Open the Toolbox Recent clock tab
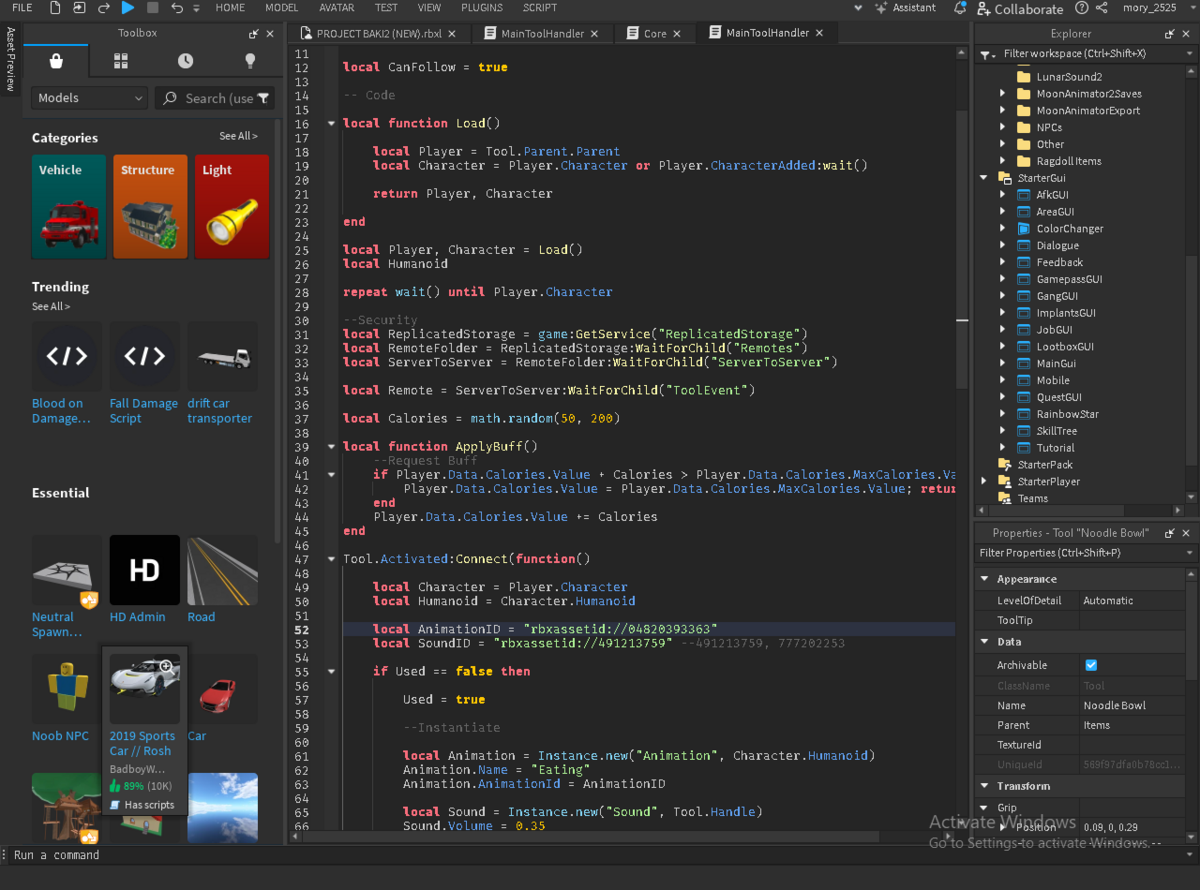The image size is (1200, 890). (185, 62)
